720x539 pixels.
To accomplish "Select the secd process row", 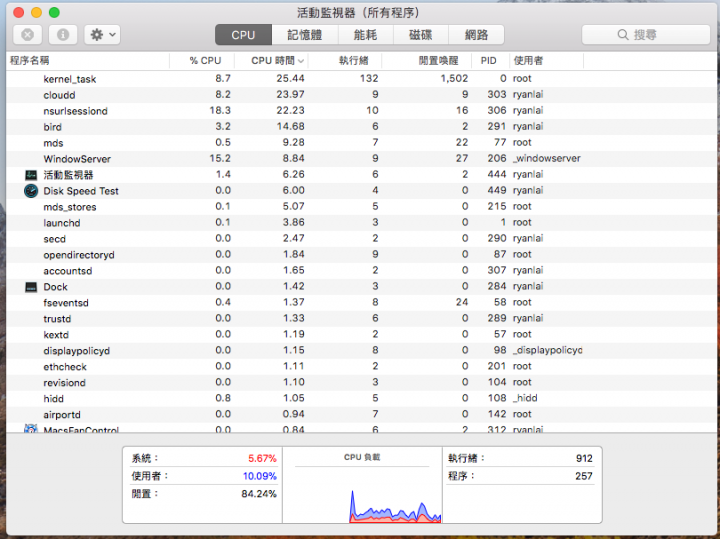I will 360,239.
